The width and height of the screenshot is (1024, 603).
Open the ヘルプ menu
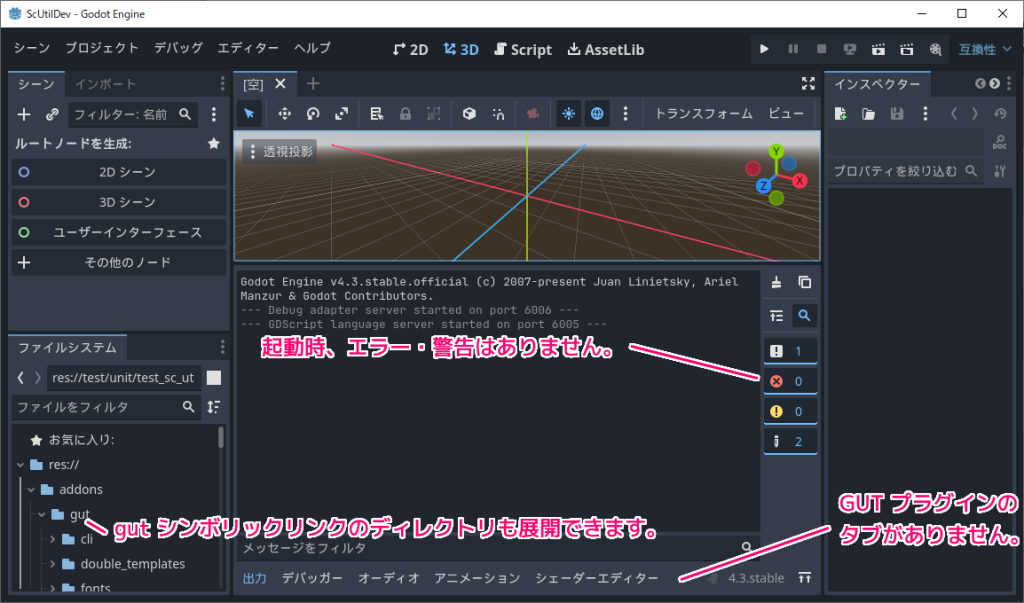coord(312,48)
